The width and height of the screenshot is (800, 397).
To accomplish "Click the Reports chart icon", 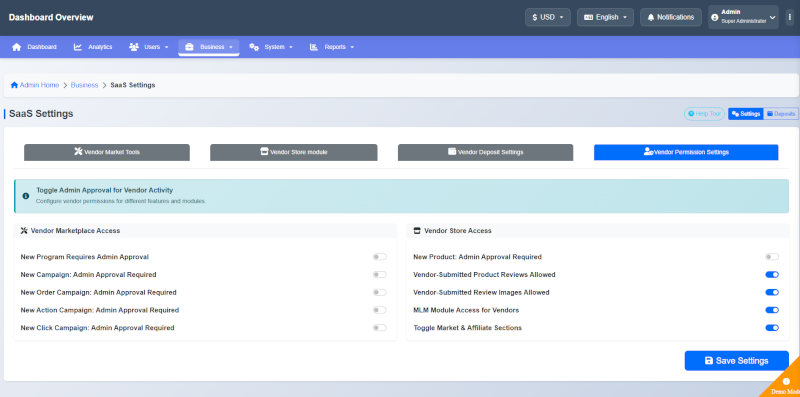I will coord(314,47).
